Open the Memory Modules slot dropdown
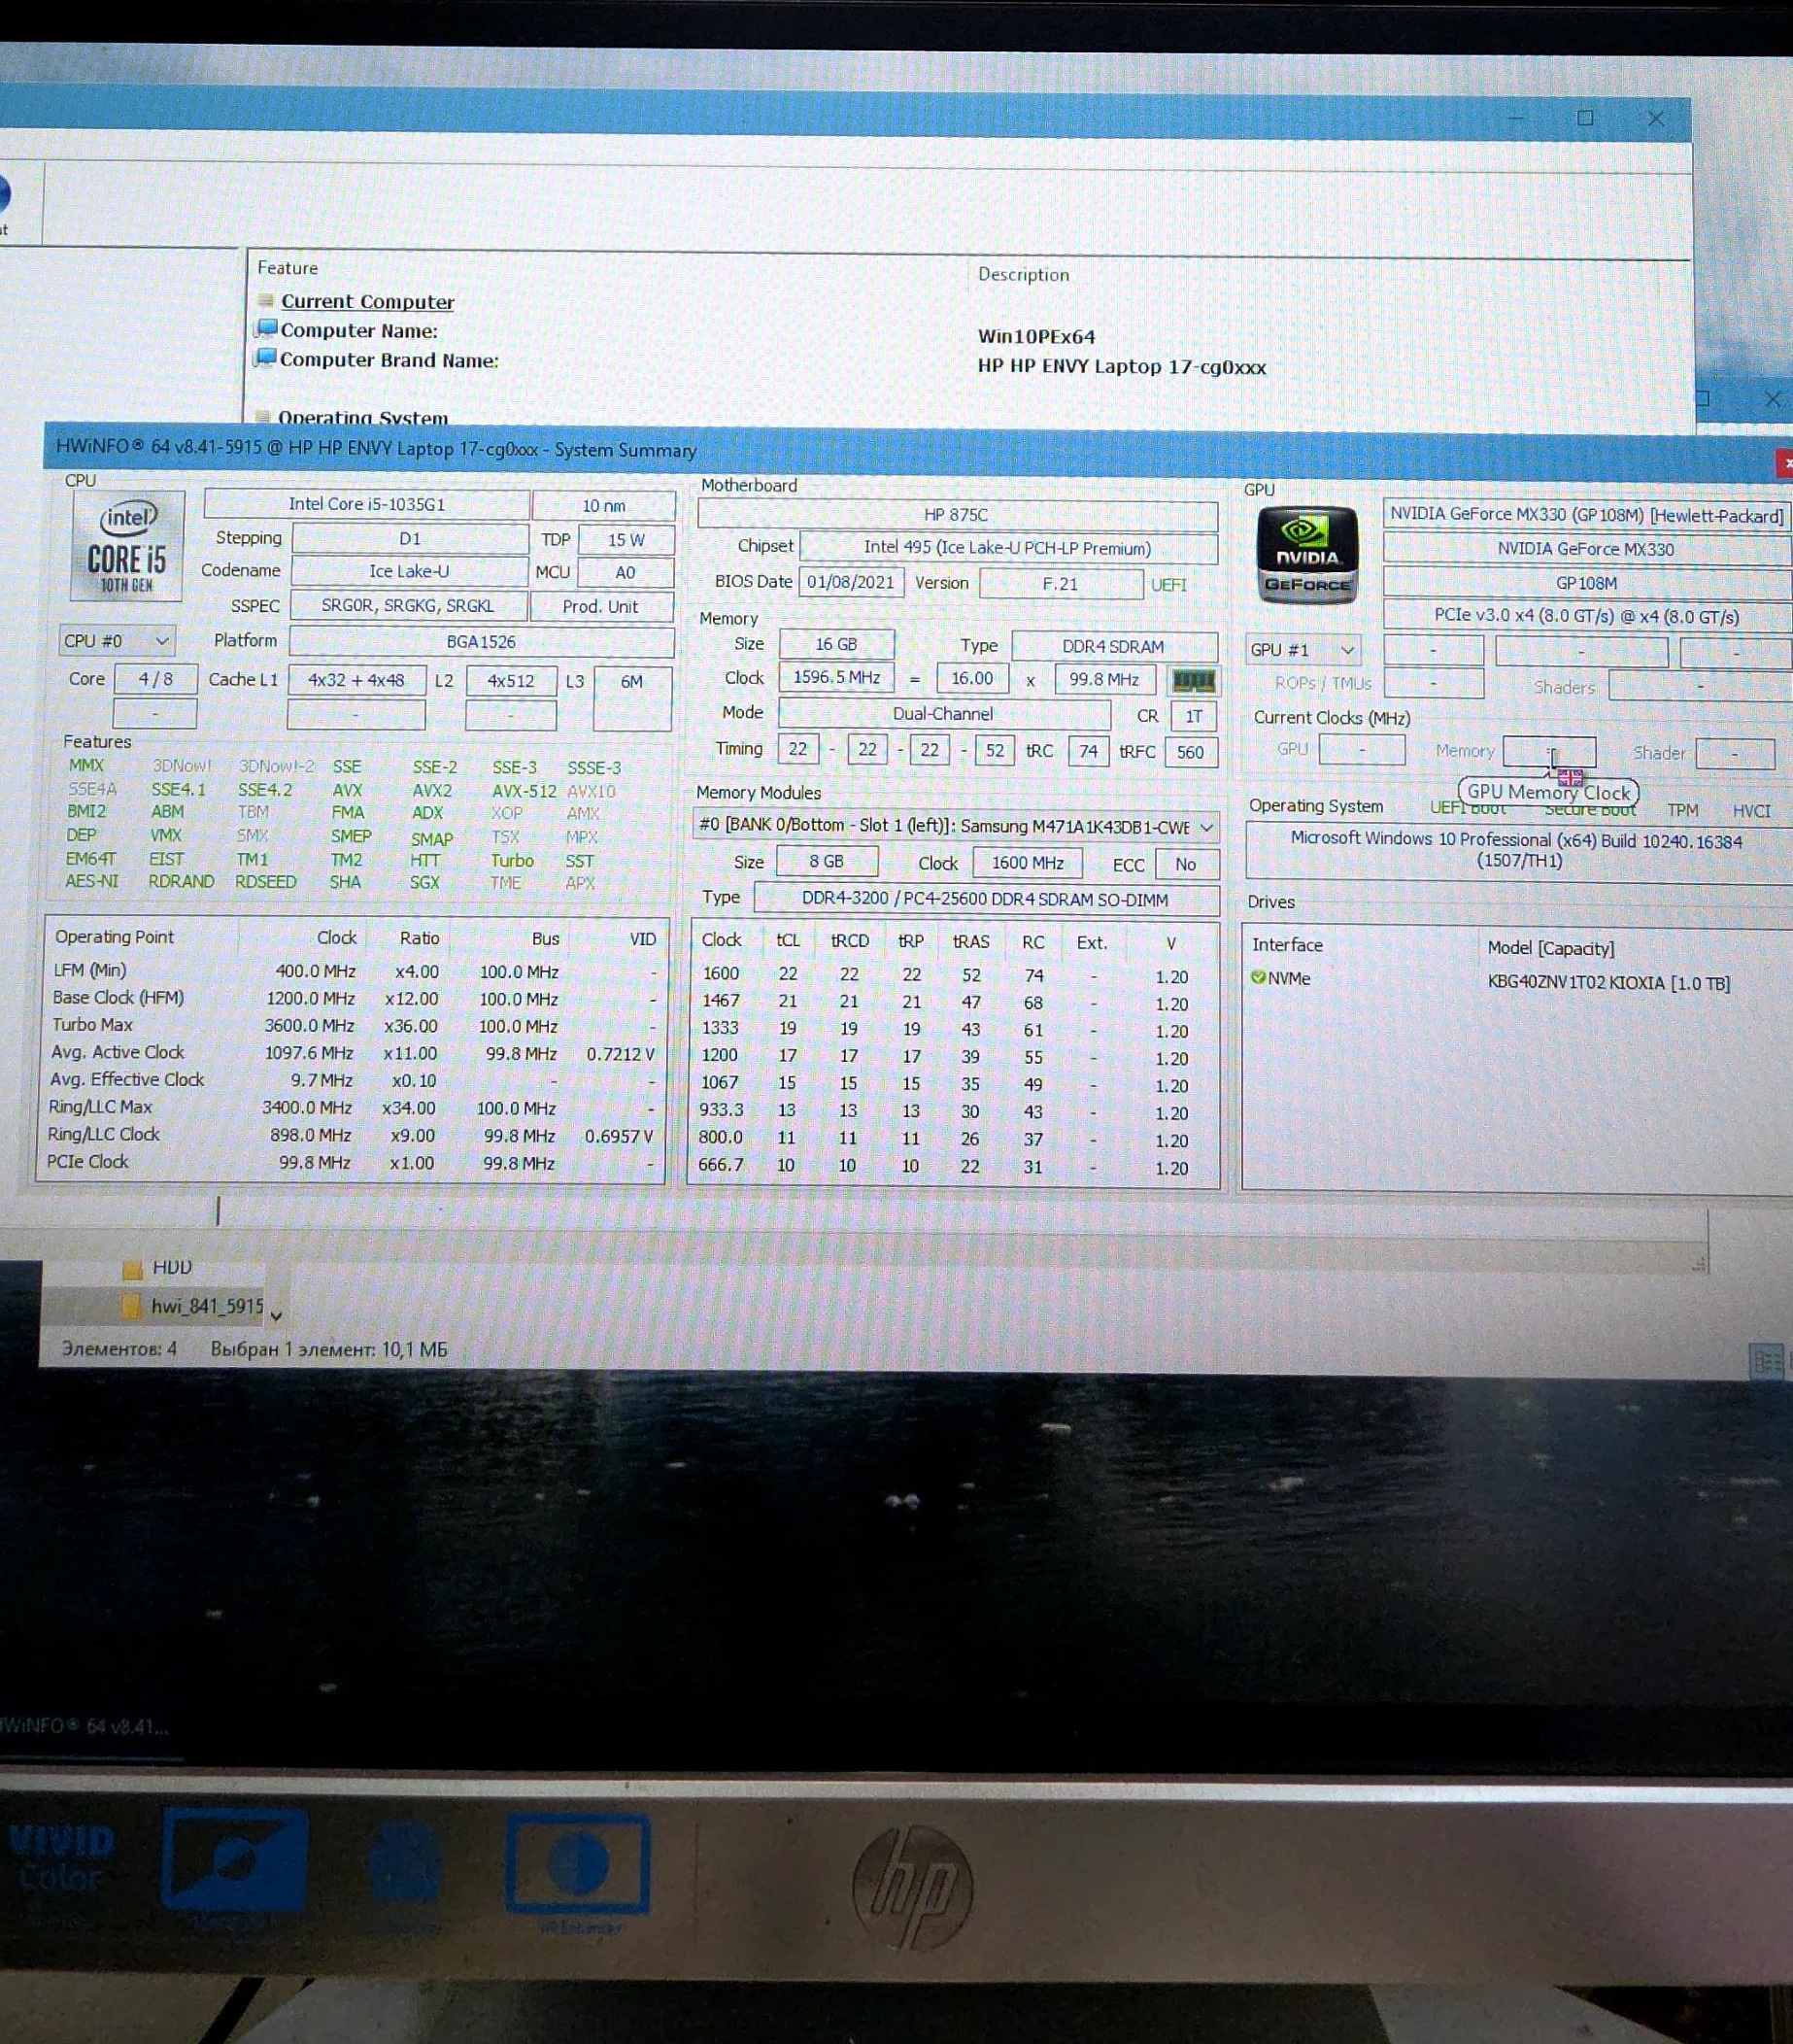 (x=955, y=826)
